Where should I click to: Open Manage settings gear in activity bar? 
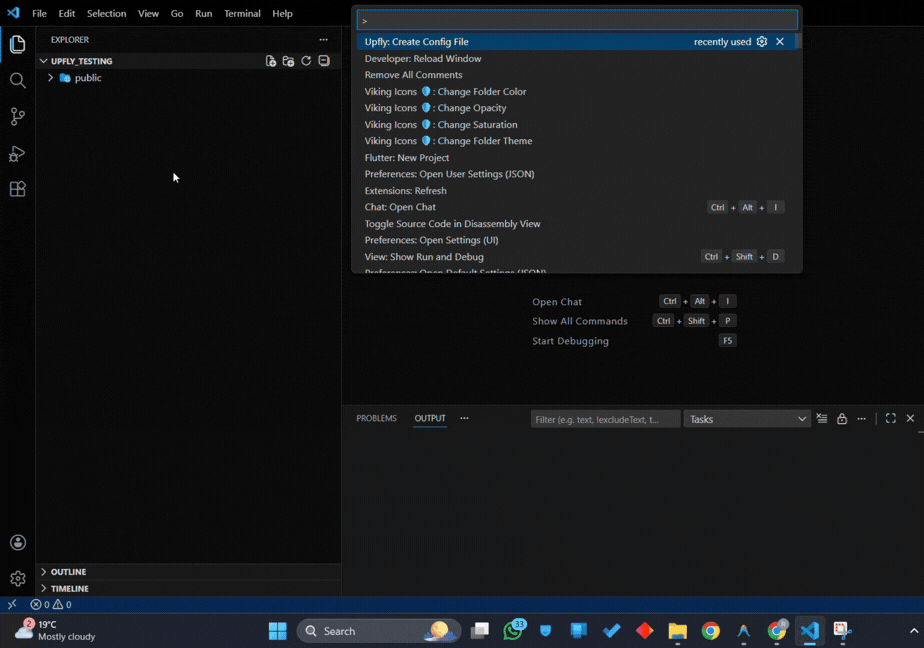[x=17, y=578]
